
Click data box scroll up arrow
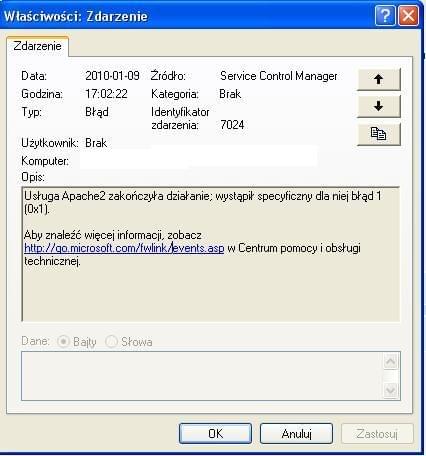coord(390,361)
